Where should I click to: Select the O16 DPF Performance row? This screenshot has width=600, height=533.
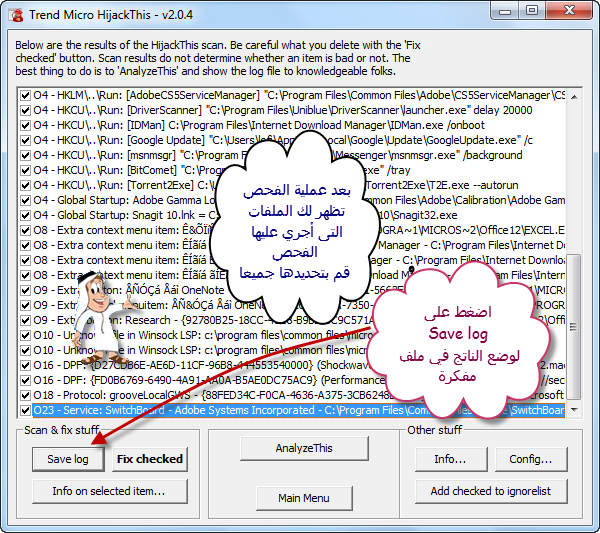point(299,380)
